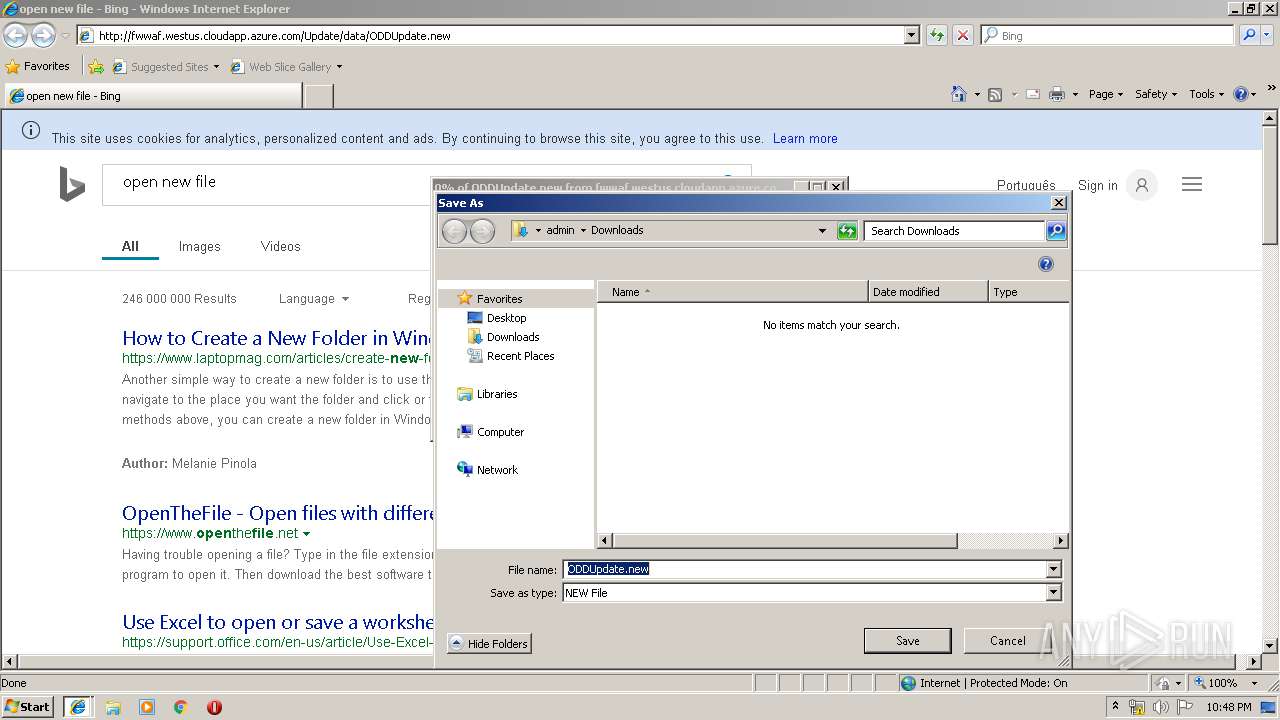Open the Language filter dropdown on Bing
Viewport: 1280px width, 720px height.
314,298
